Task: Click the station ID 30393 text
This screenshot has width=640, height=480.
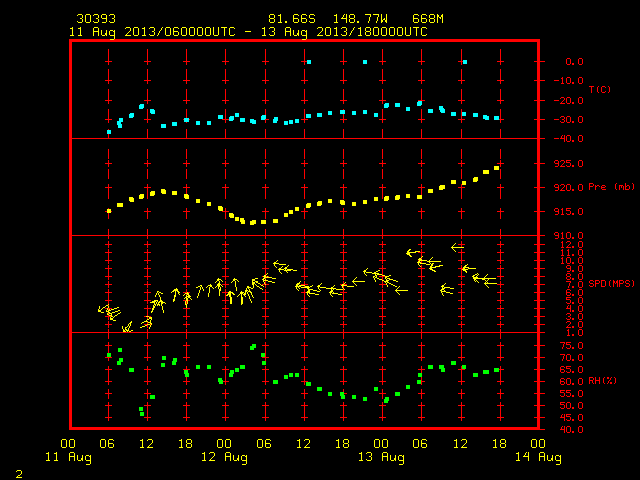Action: tap(96, 19)
